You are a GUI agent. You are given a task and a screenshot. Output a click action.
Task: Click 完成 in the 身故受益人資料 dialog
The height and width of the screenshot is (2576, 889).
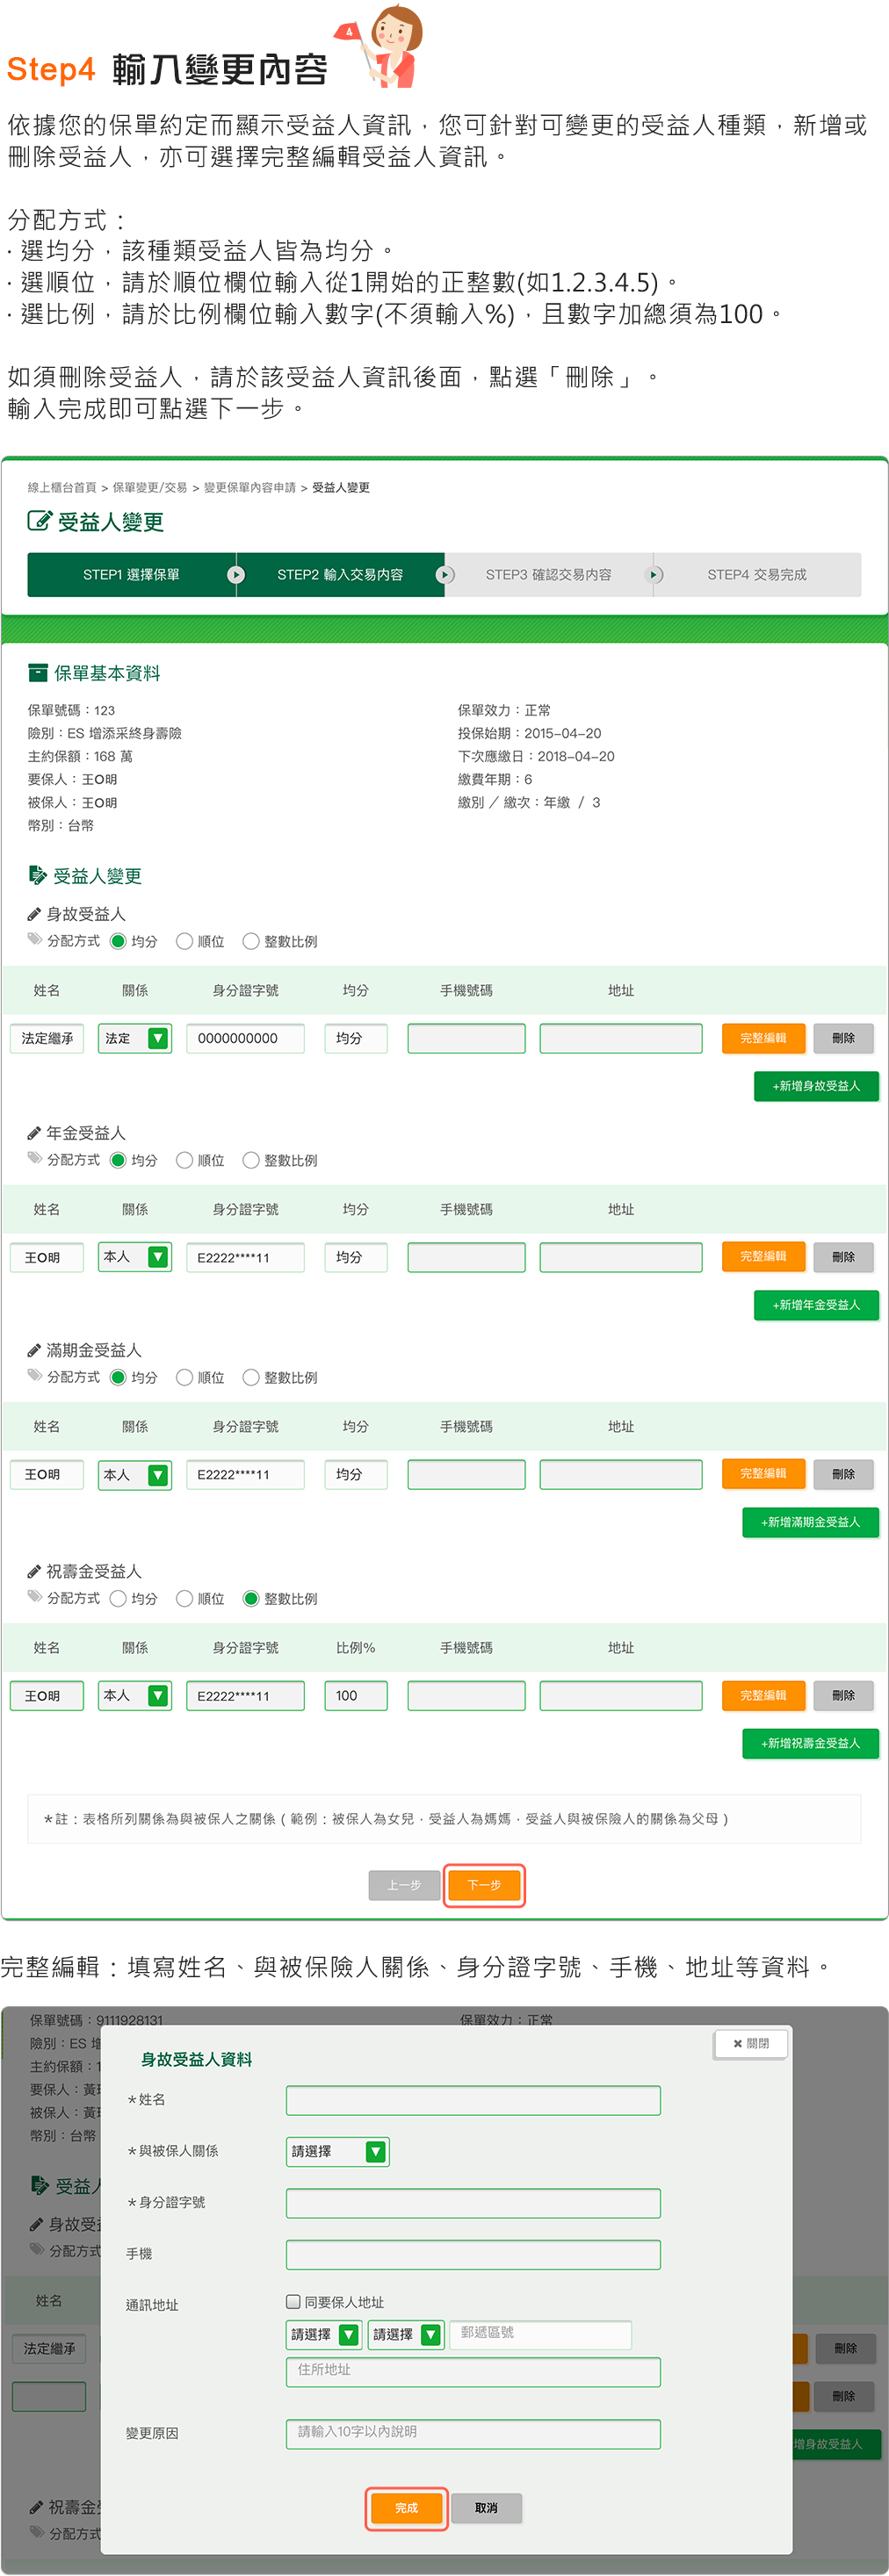tap(406, 2507)
